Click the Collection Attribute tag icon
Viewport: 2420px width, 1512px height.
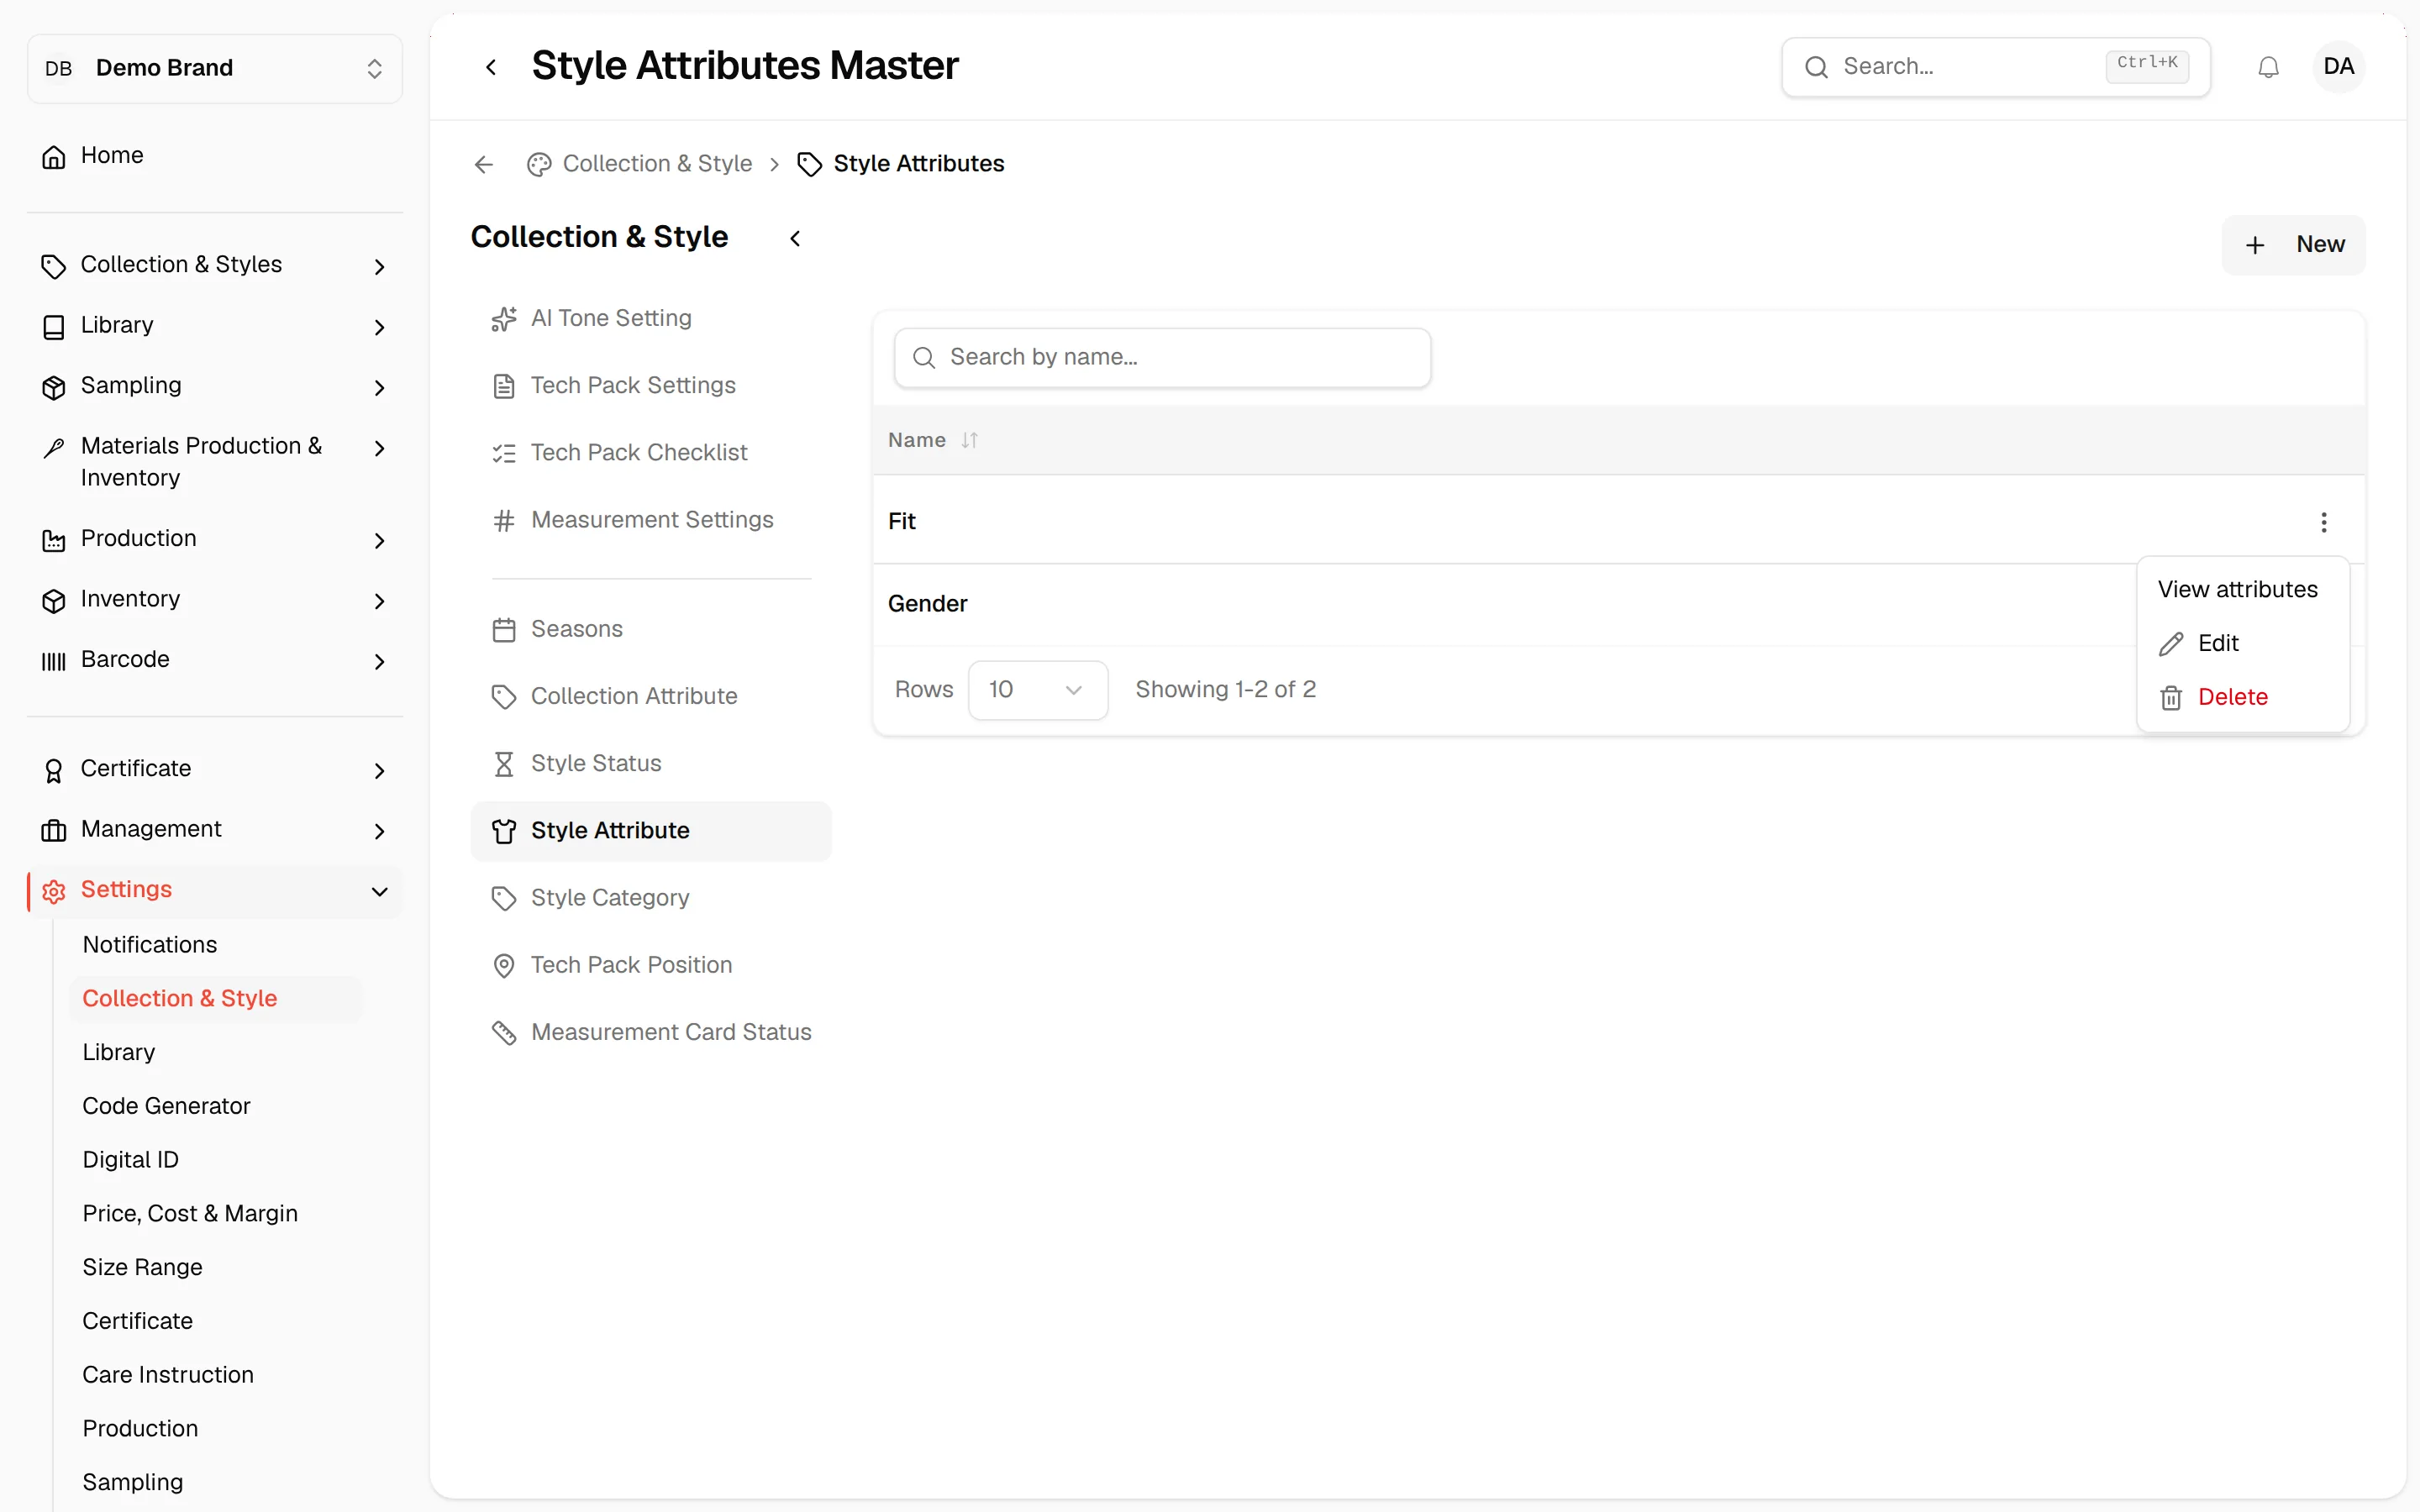coord(504,697)
